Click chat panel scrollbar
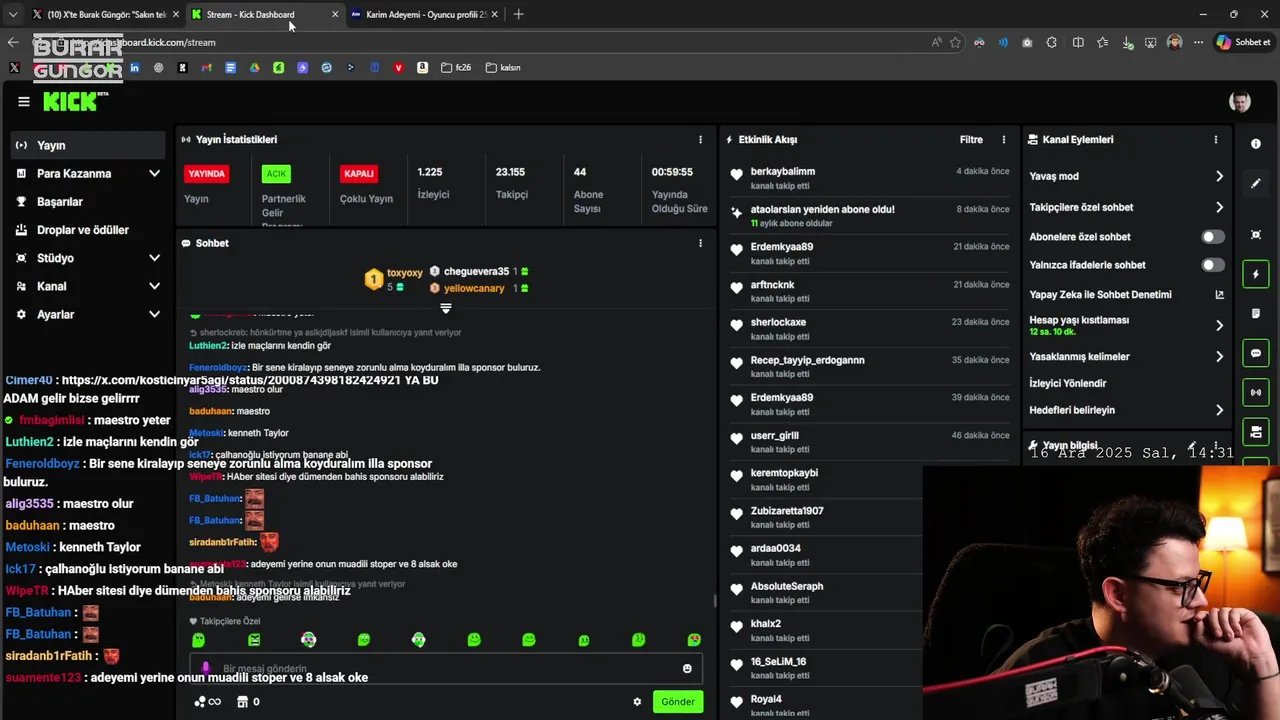The image size is (1280, 720). tap(714, 601)
